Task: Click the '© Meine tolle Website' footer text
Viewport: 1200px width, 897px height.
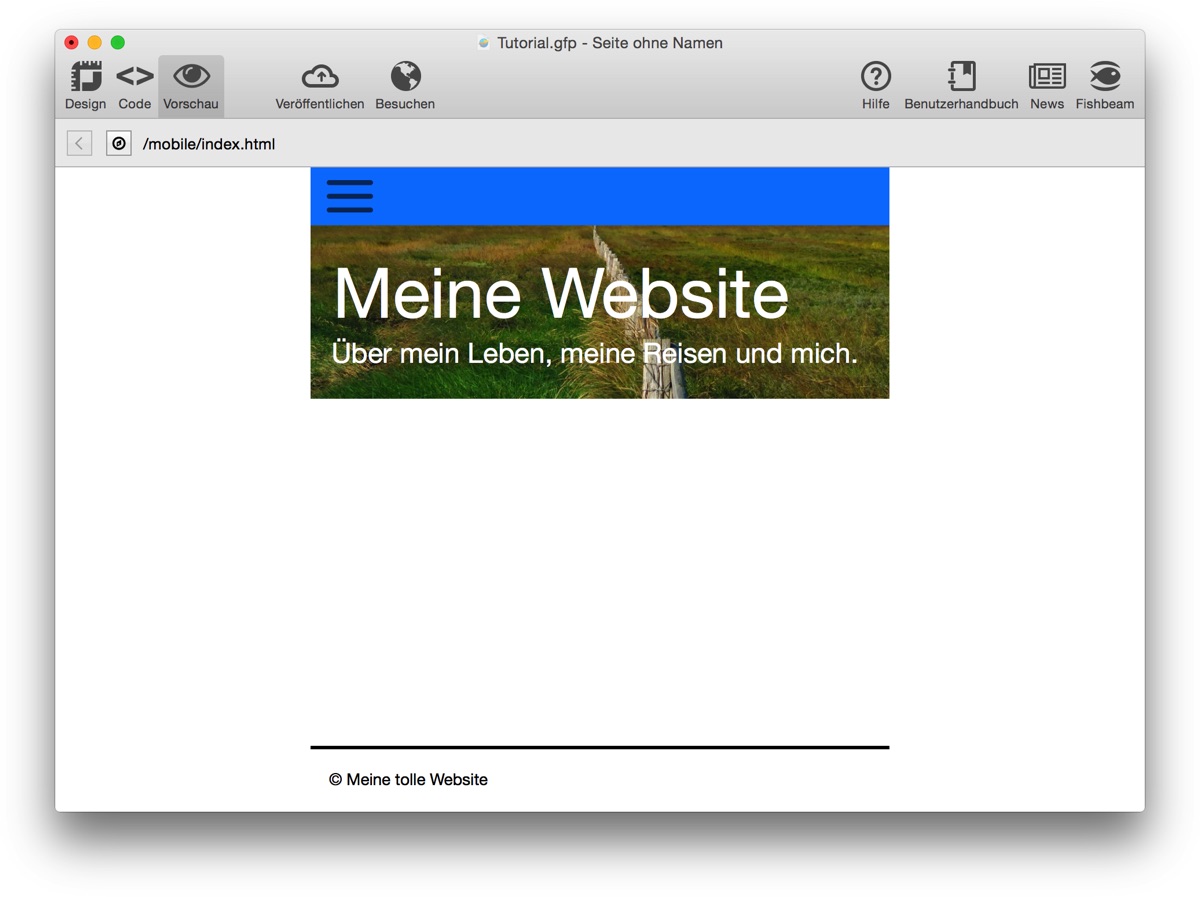Action: (408, 780)
